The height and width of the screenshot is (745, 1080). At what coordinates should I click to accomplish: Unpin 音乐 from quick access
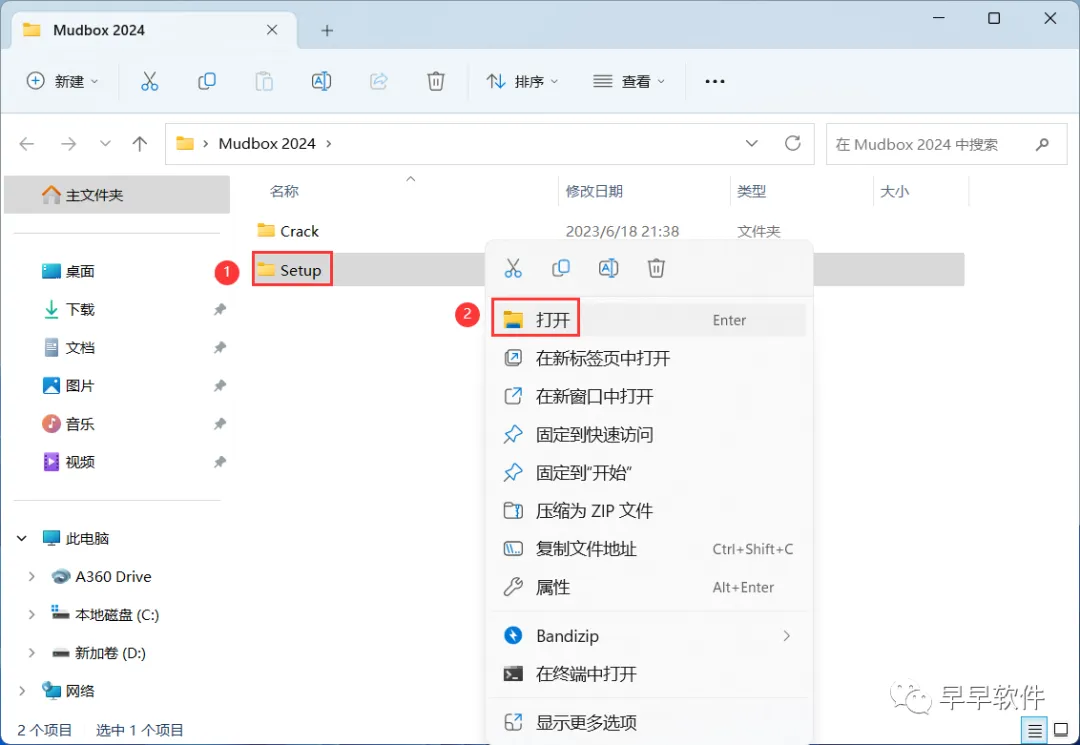[x=220, y=423]
